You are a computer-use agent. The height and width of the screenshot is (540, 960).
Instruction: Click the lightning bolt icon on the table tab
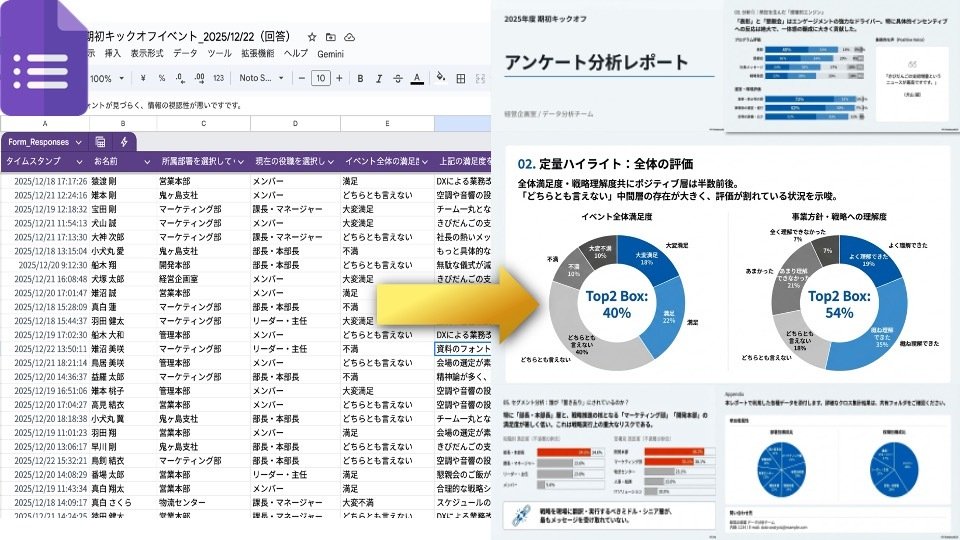pyautogui.click(x=124, y=142)
